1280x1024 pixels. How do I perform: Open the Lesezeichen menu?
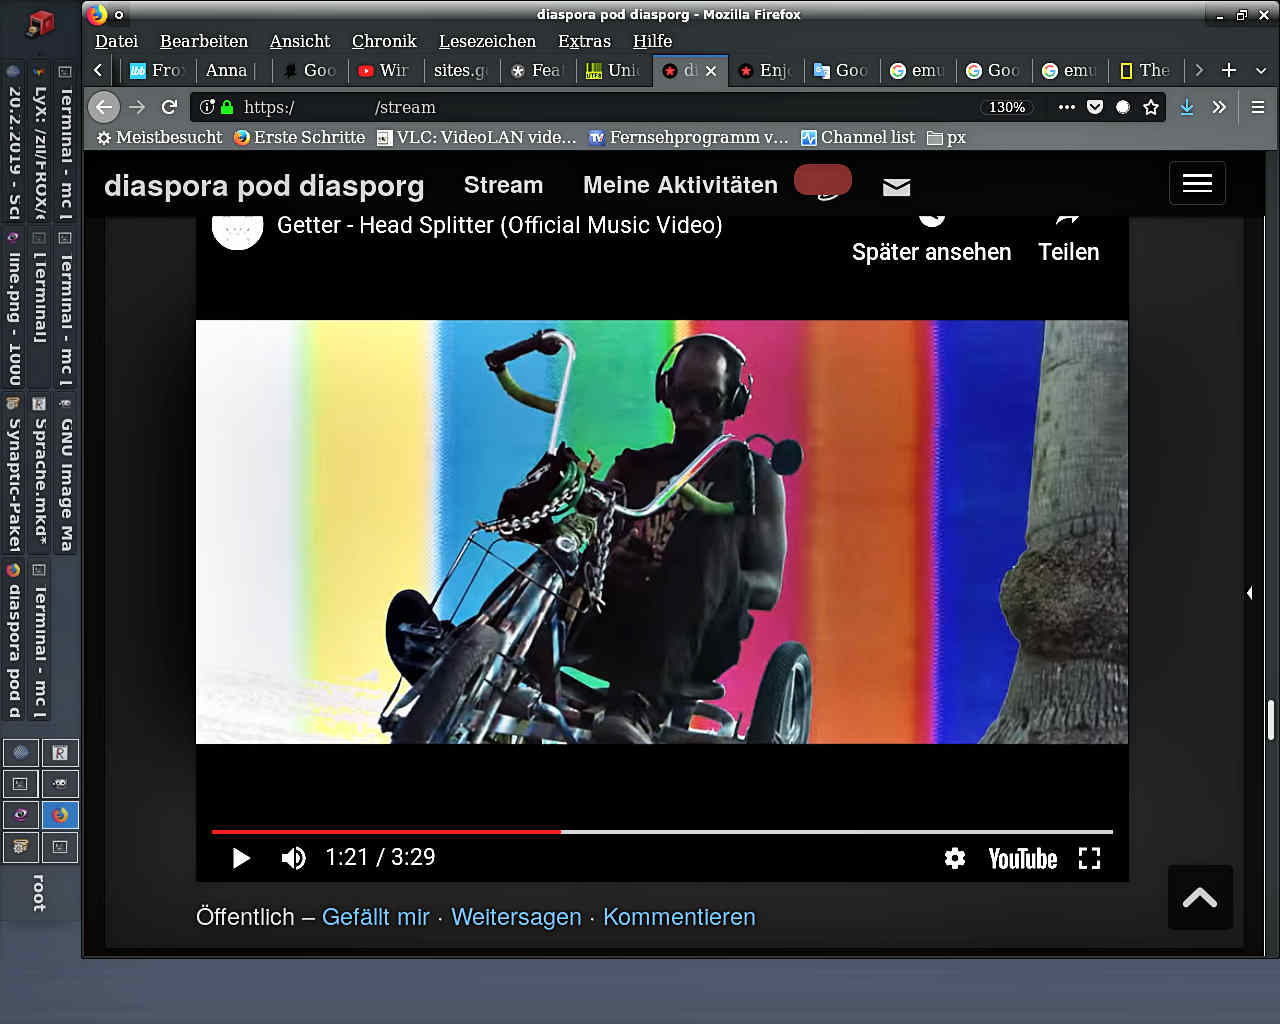click(487, 41)
